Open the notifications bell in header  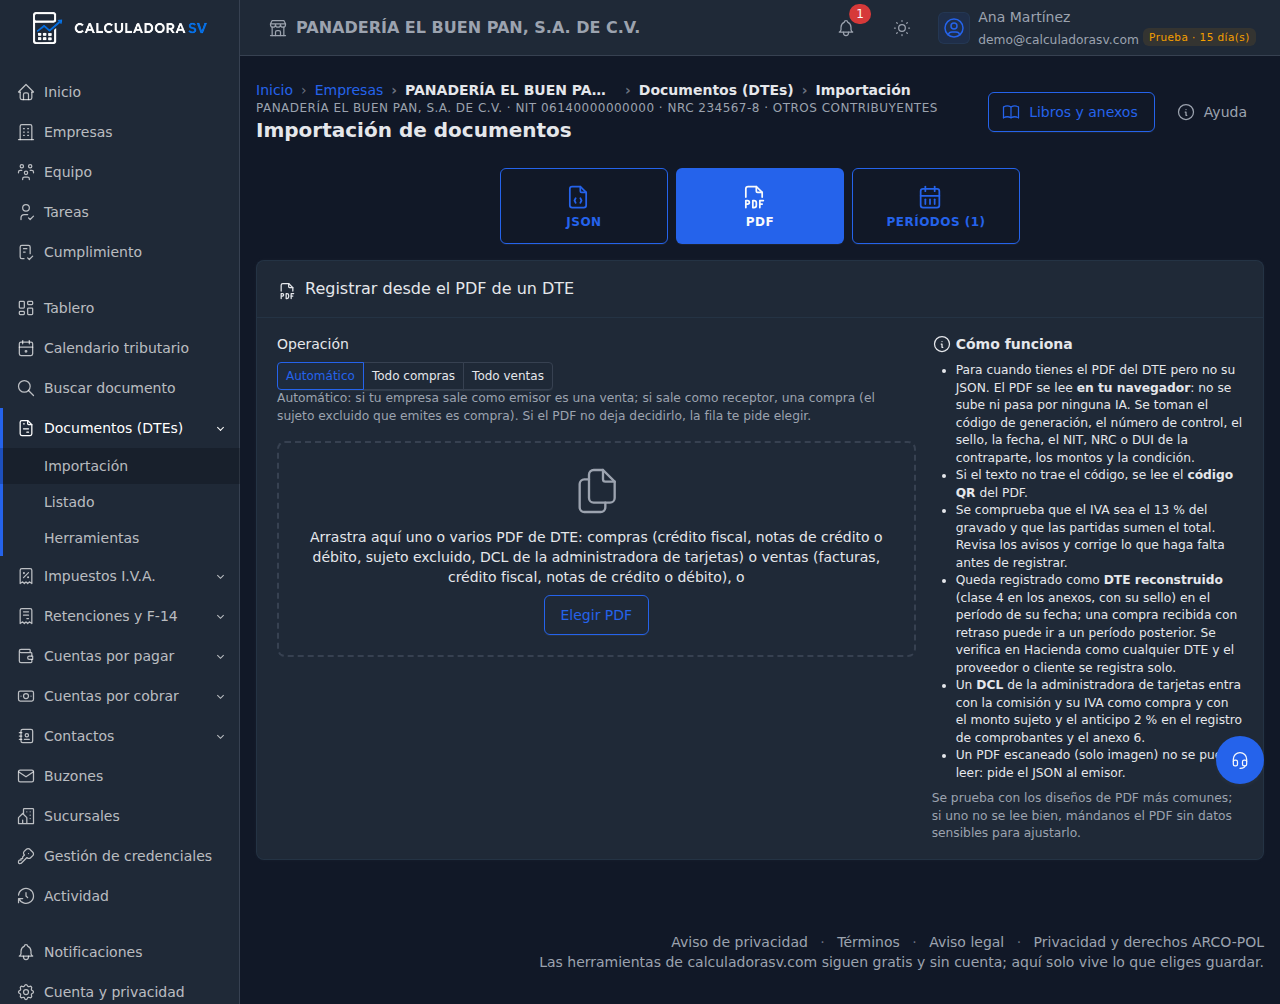tap(846, 28)
